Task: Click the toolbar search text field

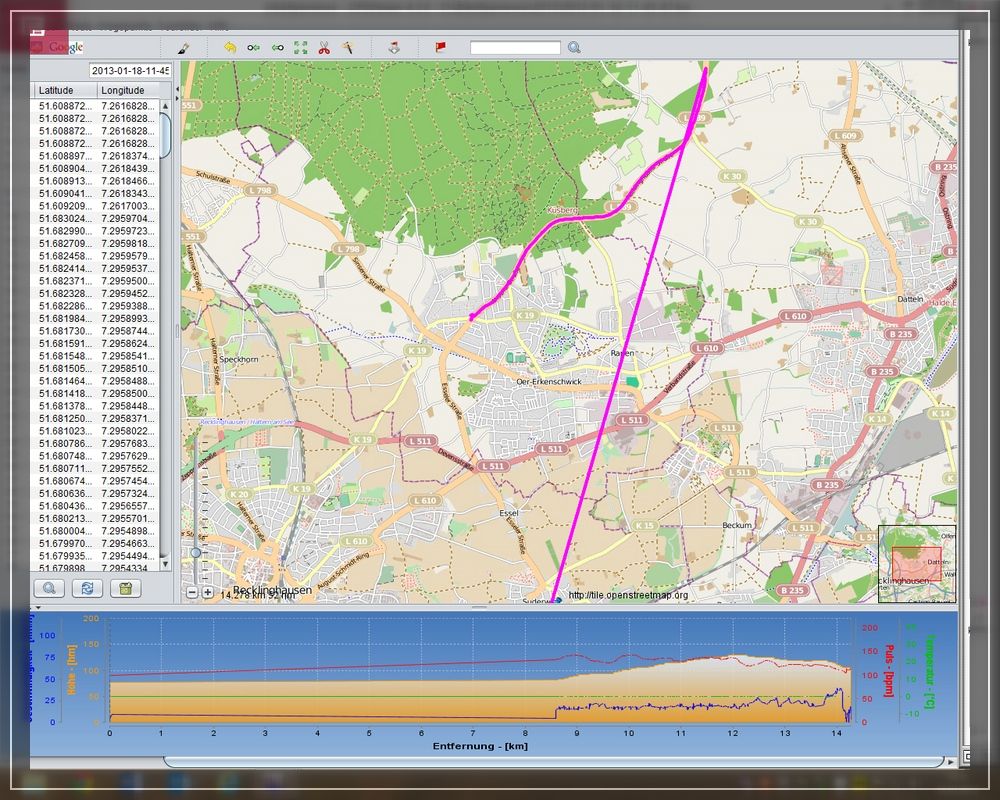Action: pyautogui.click(x=515, y=47)
